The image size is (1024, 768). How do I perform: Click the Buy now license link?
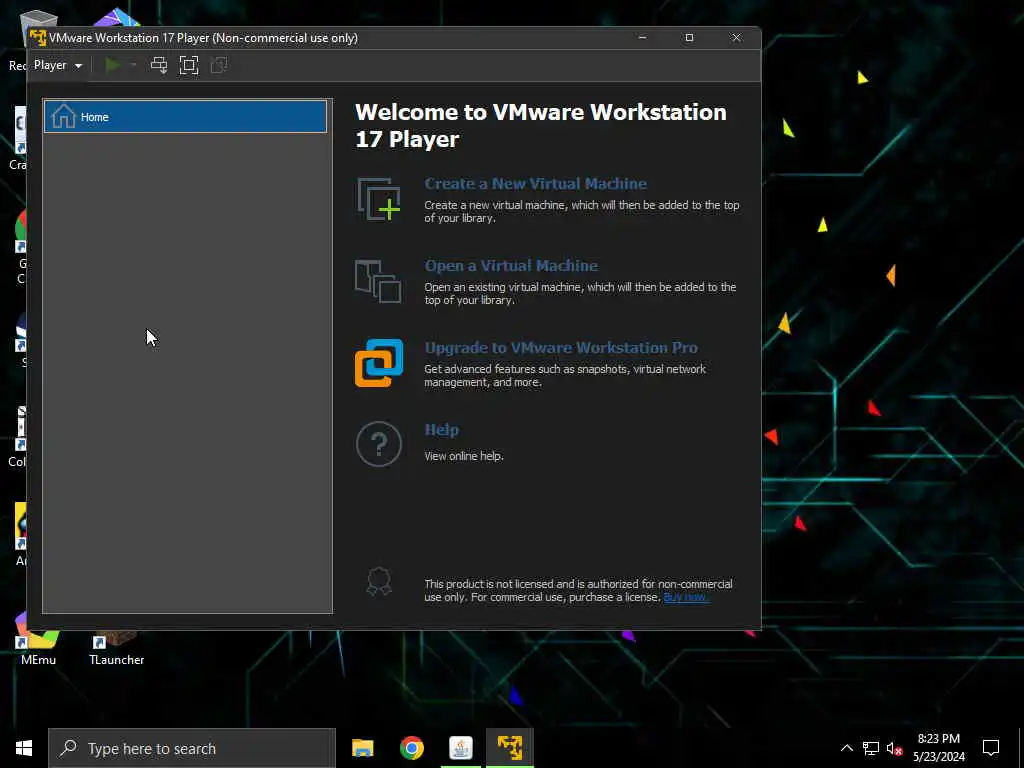coord(686,597)
